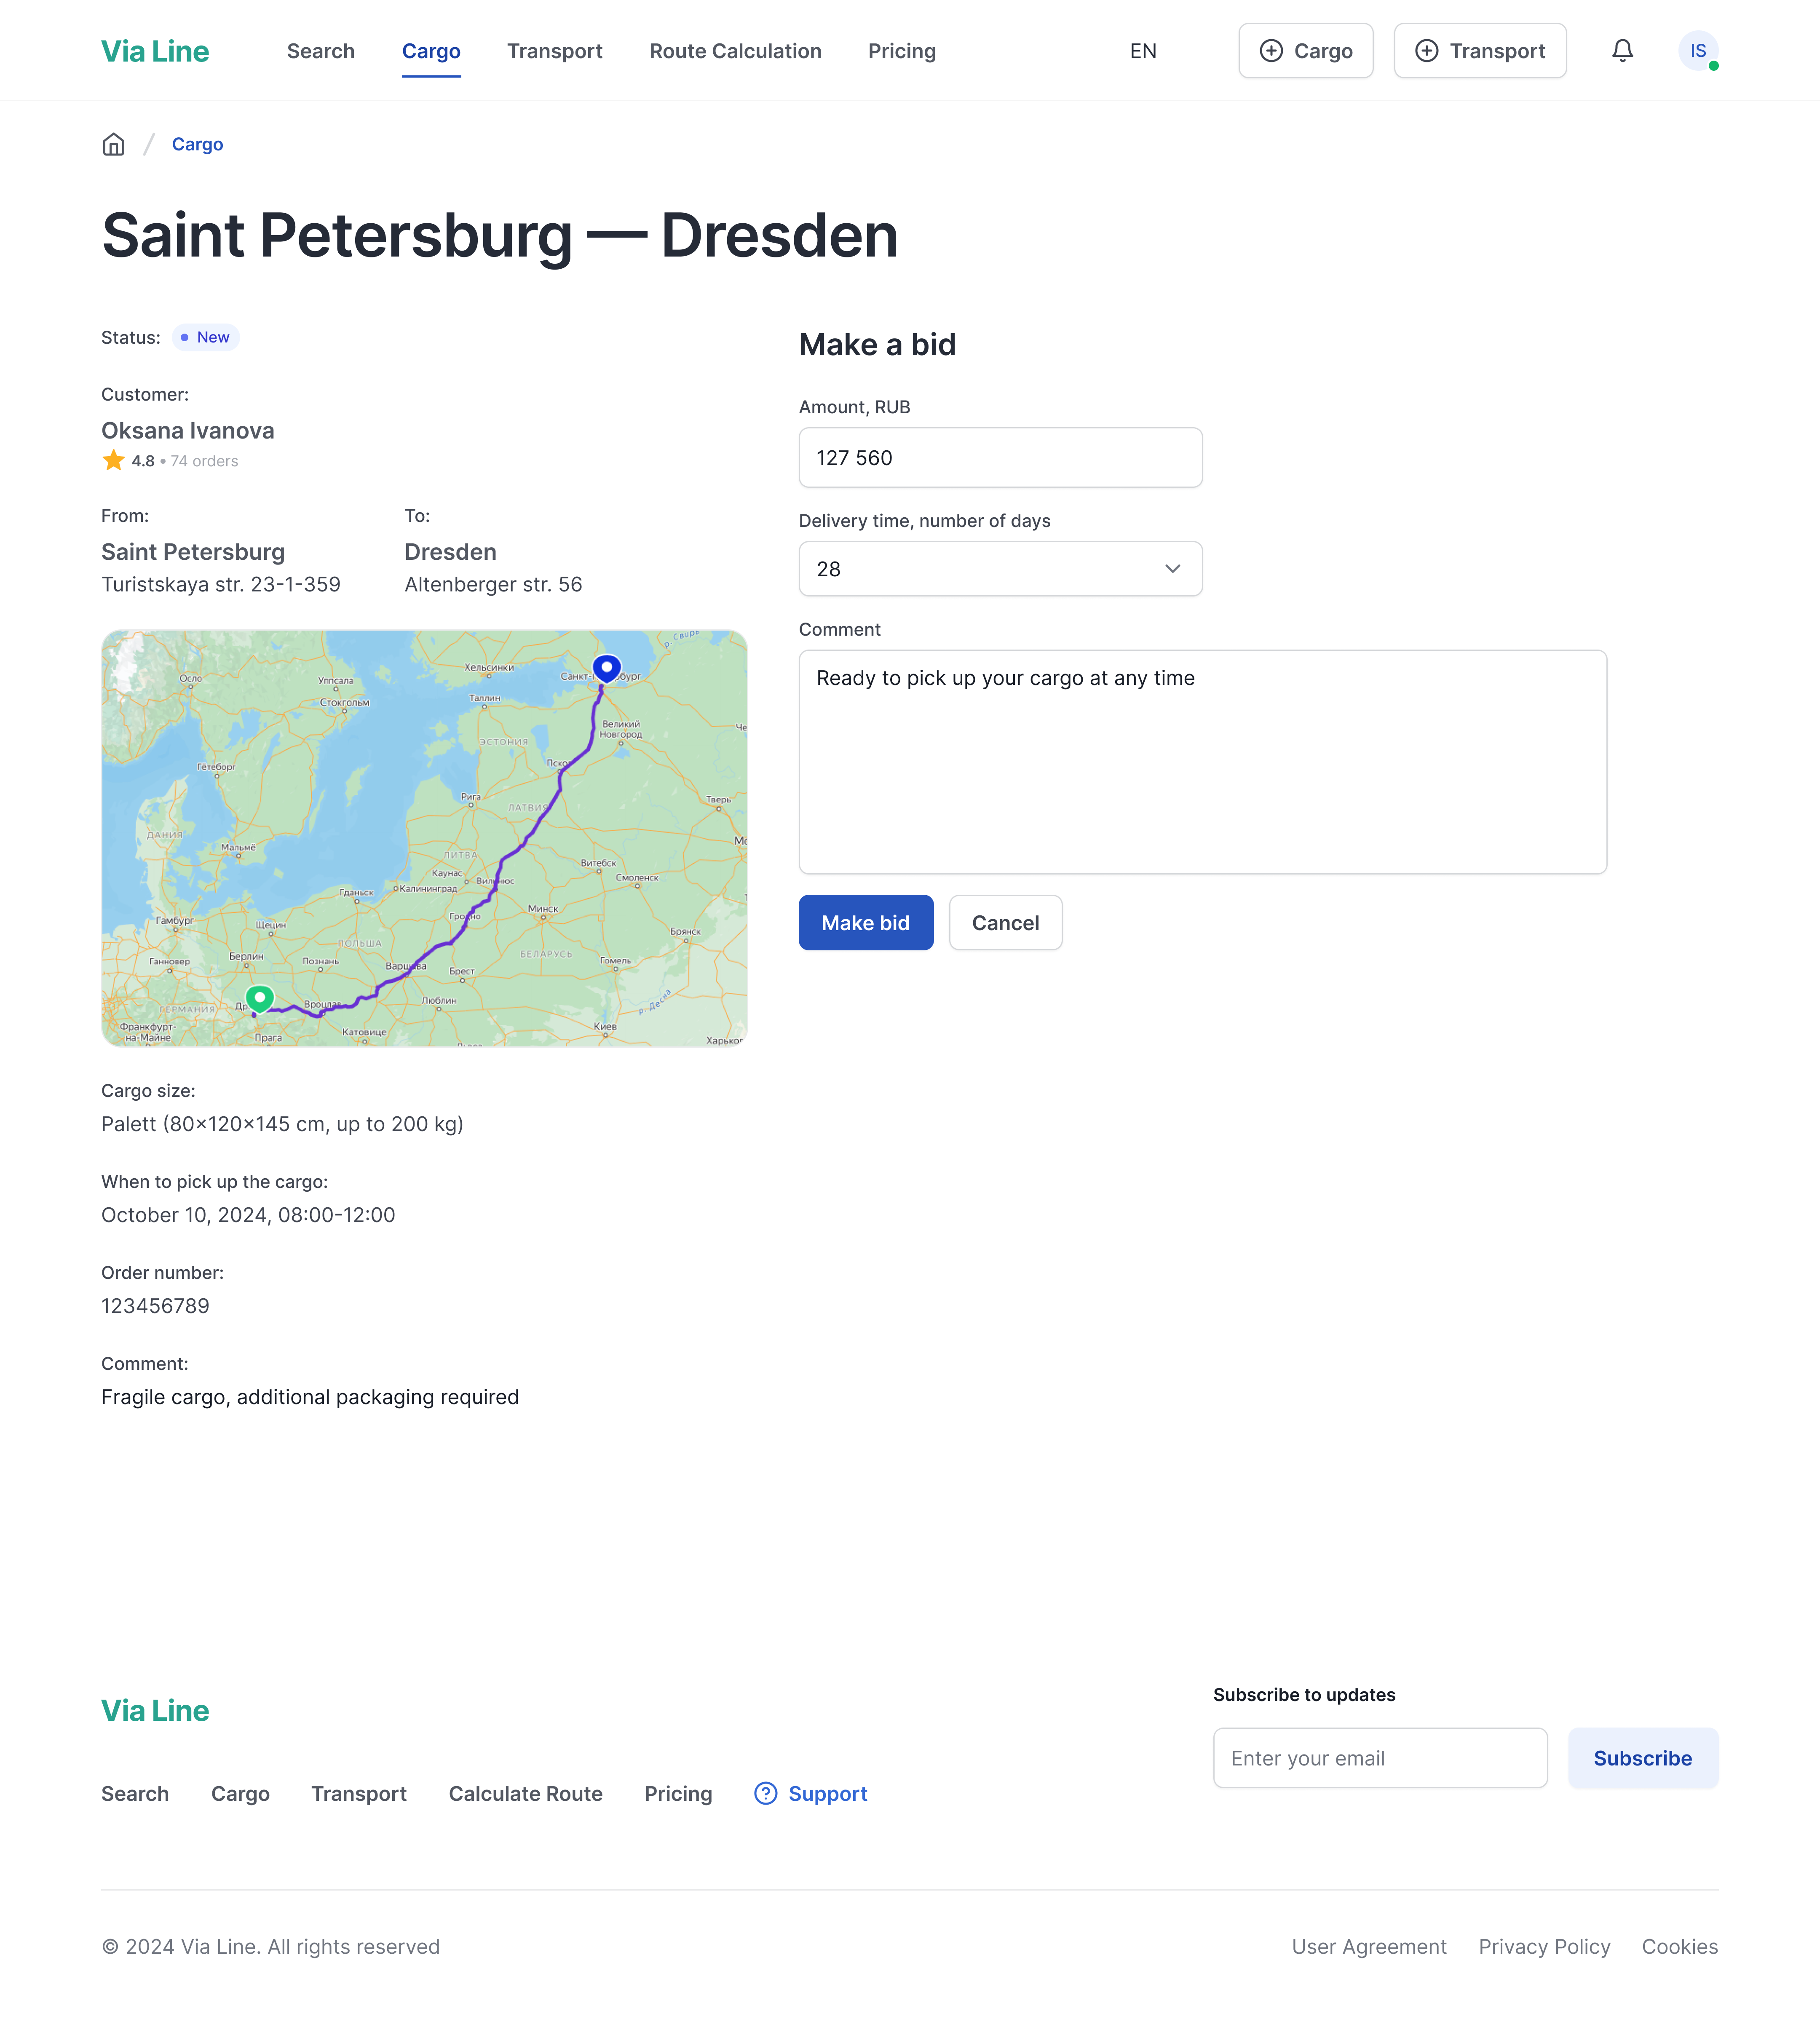
Task: Open the Route Calculation nav item
Action: [x=735, y=51]
